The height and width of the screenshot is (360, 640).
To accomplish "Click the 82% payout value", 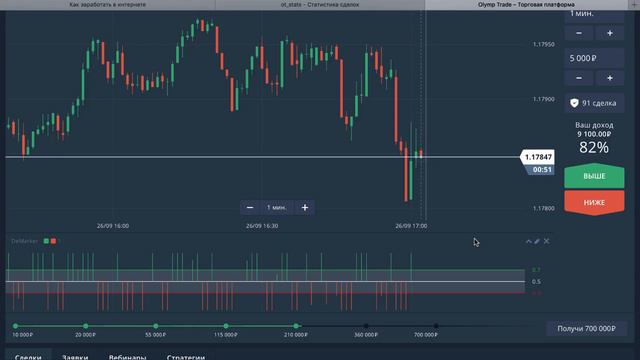I will pos(594,147).
